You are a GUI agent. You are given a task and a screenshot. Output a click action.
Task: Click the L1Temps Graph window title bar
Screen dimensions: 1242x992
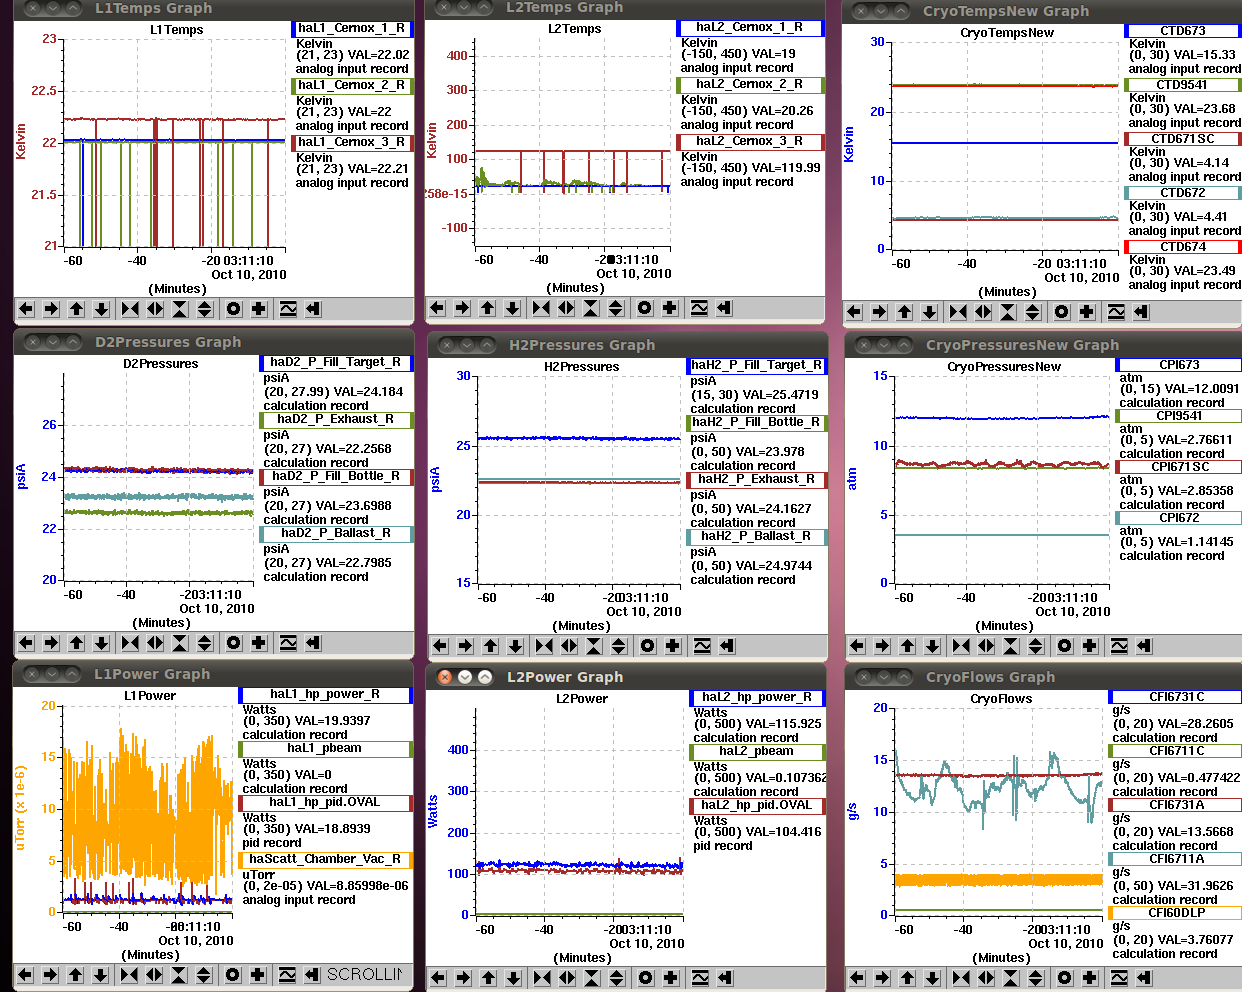click(214, 8)
